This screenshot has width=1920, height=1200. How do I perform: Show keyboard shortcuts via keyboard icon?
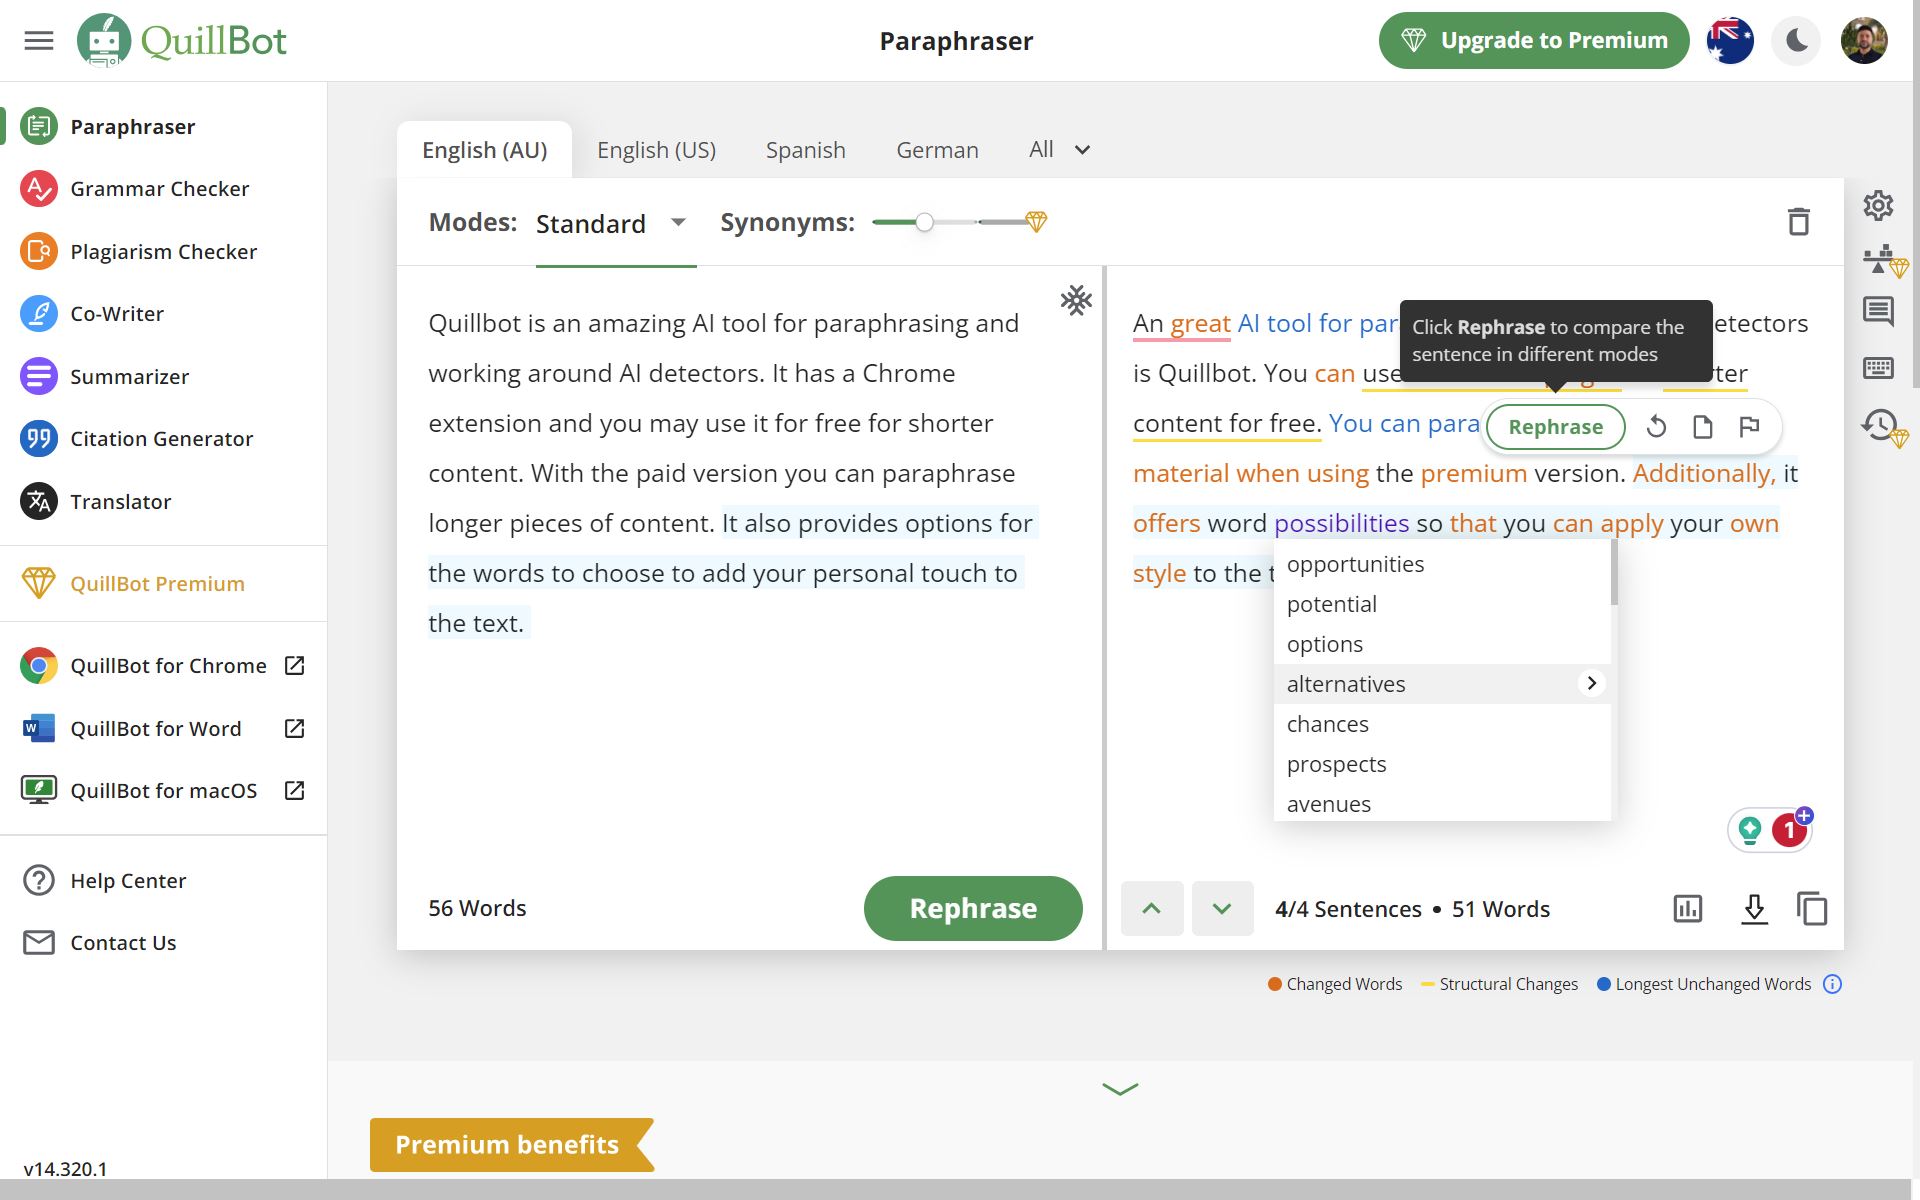[x=1878, y=367]
